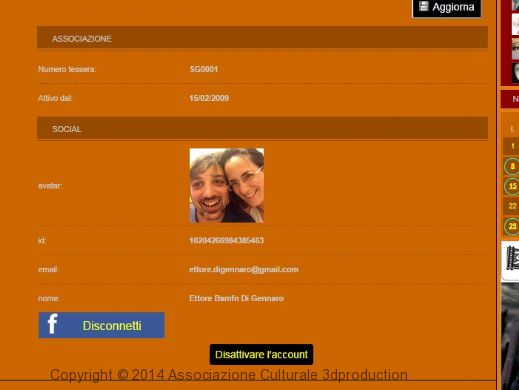This screenshot has height=390, width=519.
Task: Select circled day 8 in calendar
Action: pyautogui.click(x=512, y=166)
